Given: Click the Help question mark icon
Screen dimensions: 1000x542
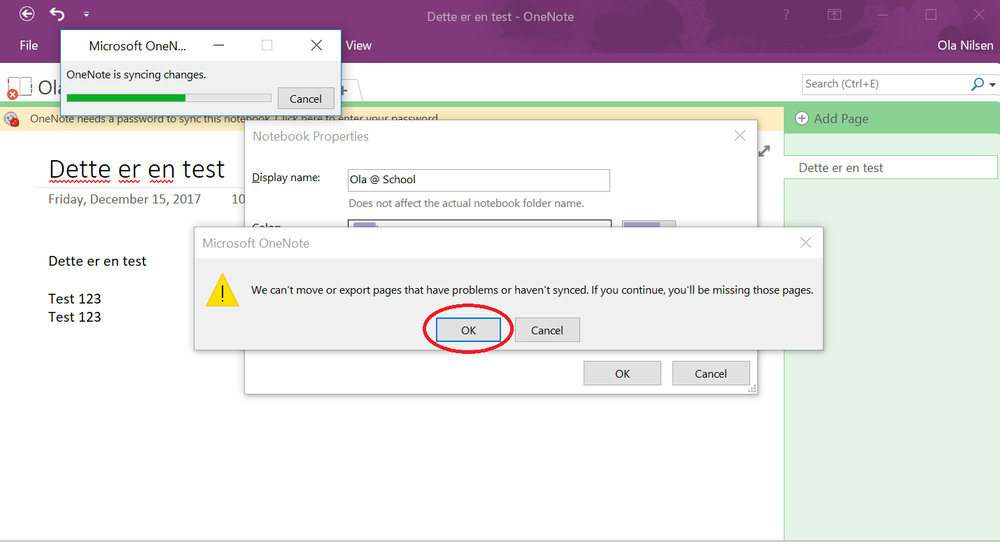Looking at the screenshot, I should [787, 14].
